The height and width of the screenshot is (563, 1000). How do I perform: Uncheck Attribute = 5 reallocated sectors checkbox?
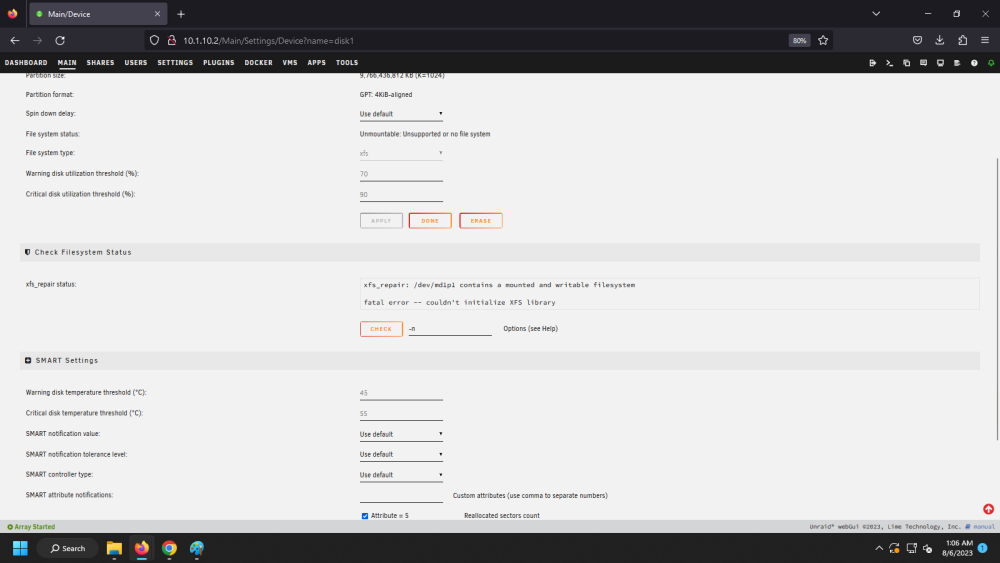[365, 516]
